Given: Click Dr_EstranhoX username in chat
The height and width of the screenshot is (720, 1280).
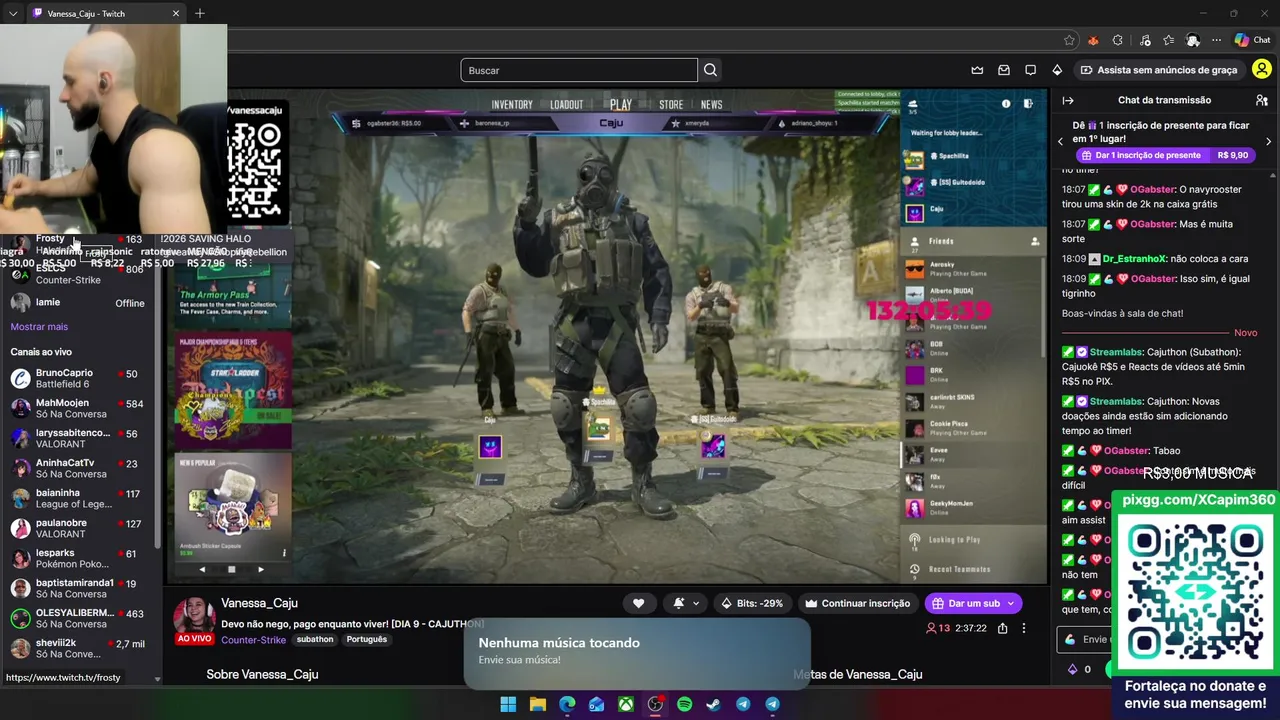Looking at the screenshot, I should coord(1135,259).
